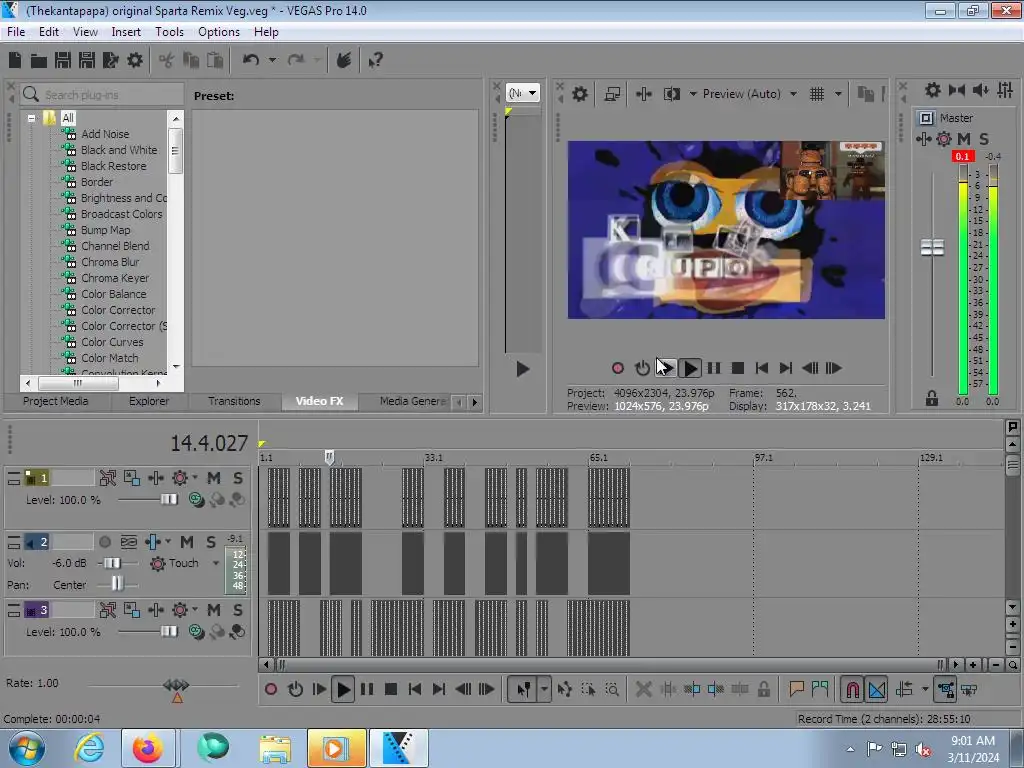1024x768 pixels.
Task: Switch to the Explorer tab
Action: coord(149,401)
